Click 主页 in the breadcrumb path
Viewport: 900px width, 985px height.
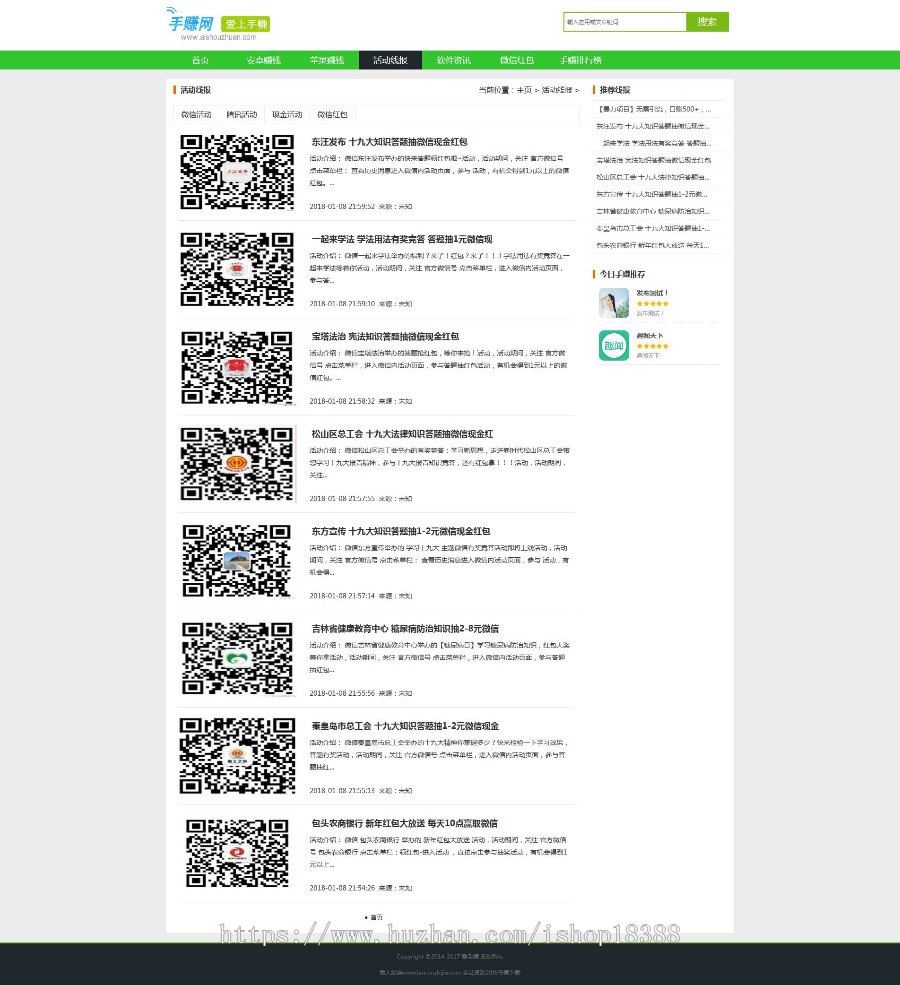tap(524, 90)
